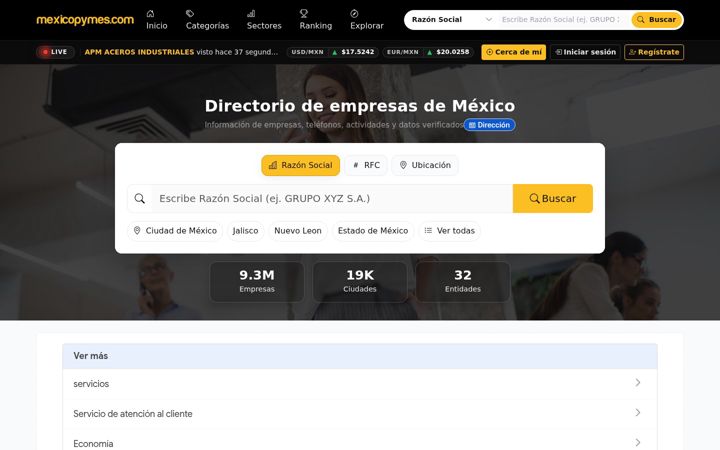Open the Economia list row

pyautogui.click(x=360, y=440)
